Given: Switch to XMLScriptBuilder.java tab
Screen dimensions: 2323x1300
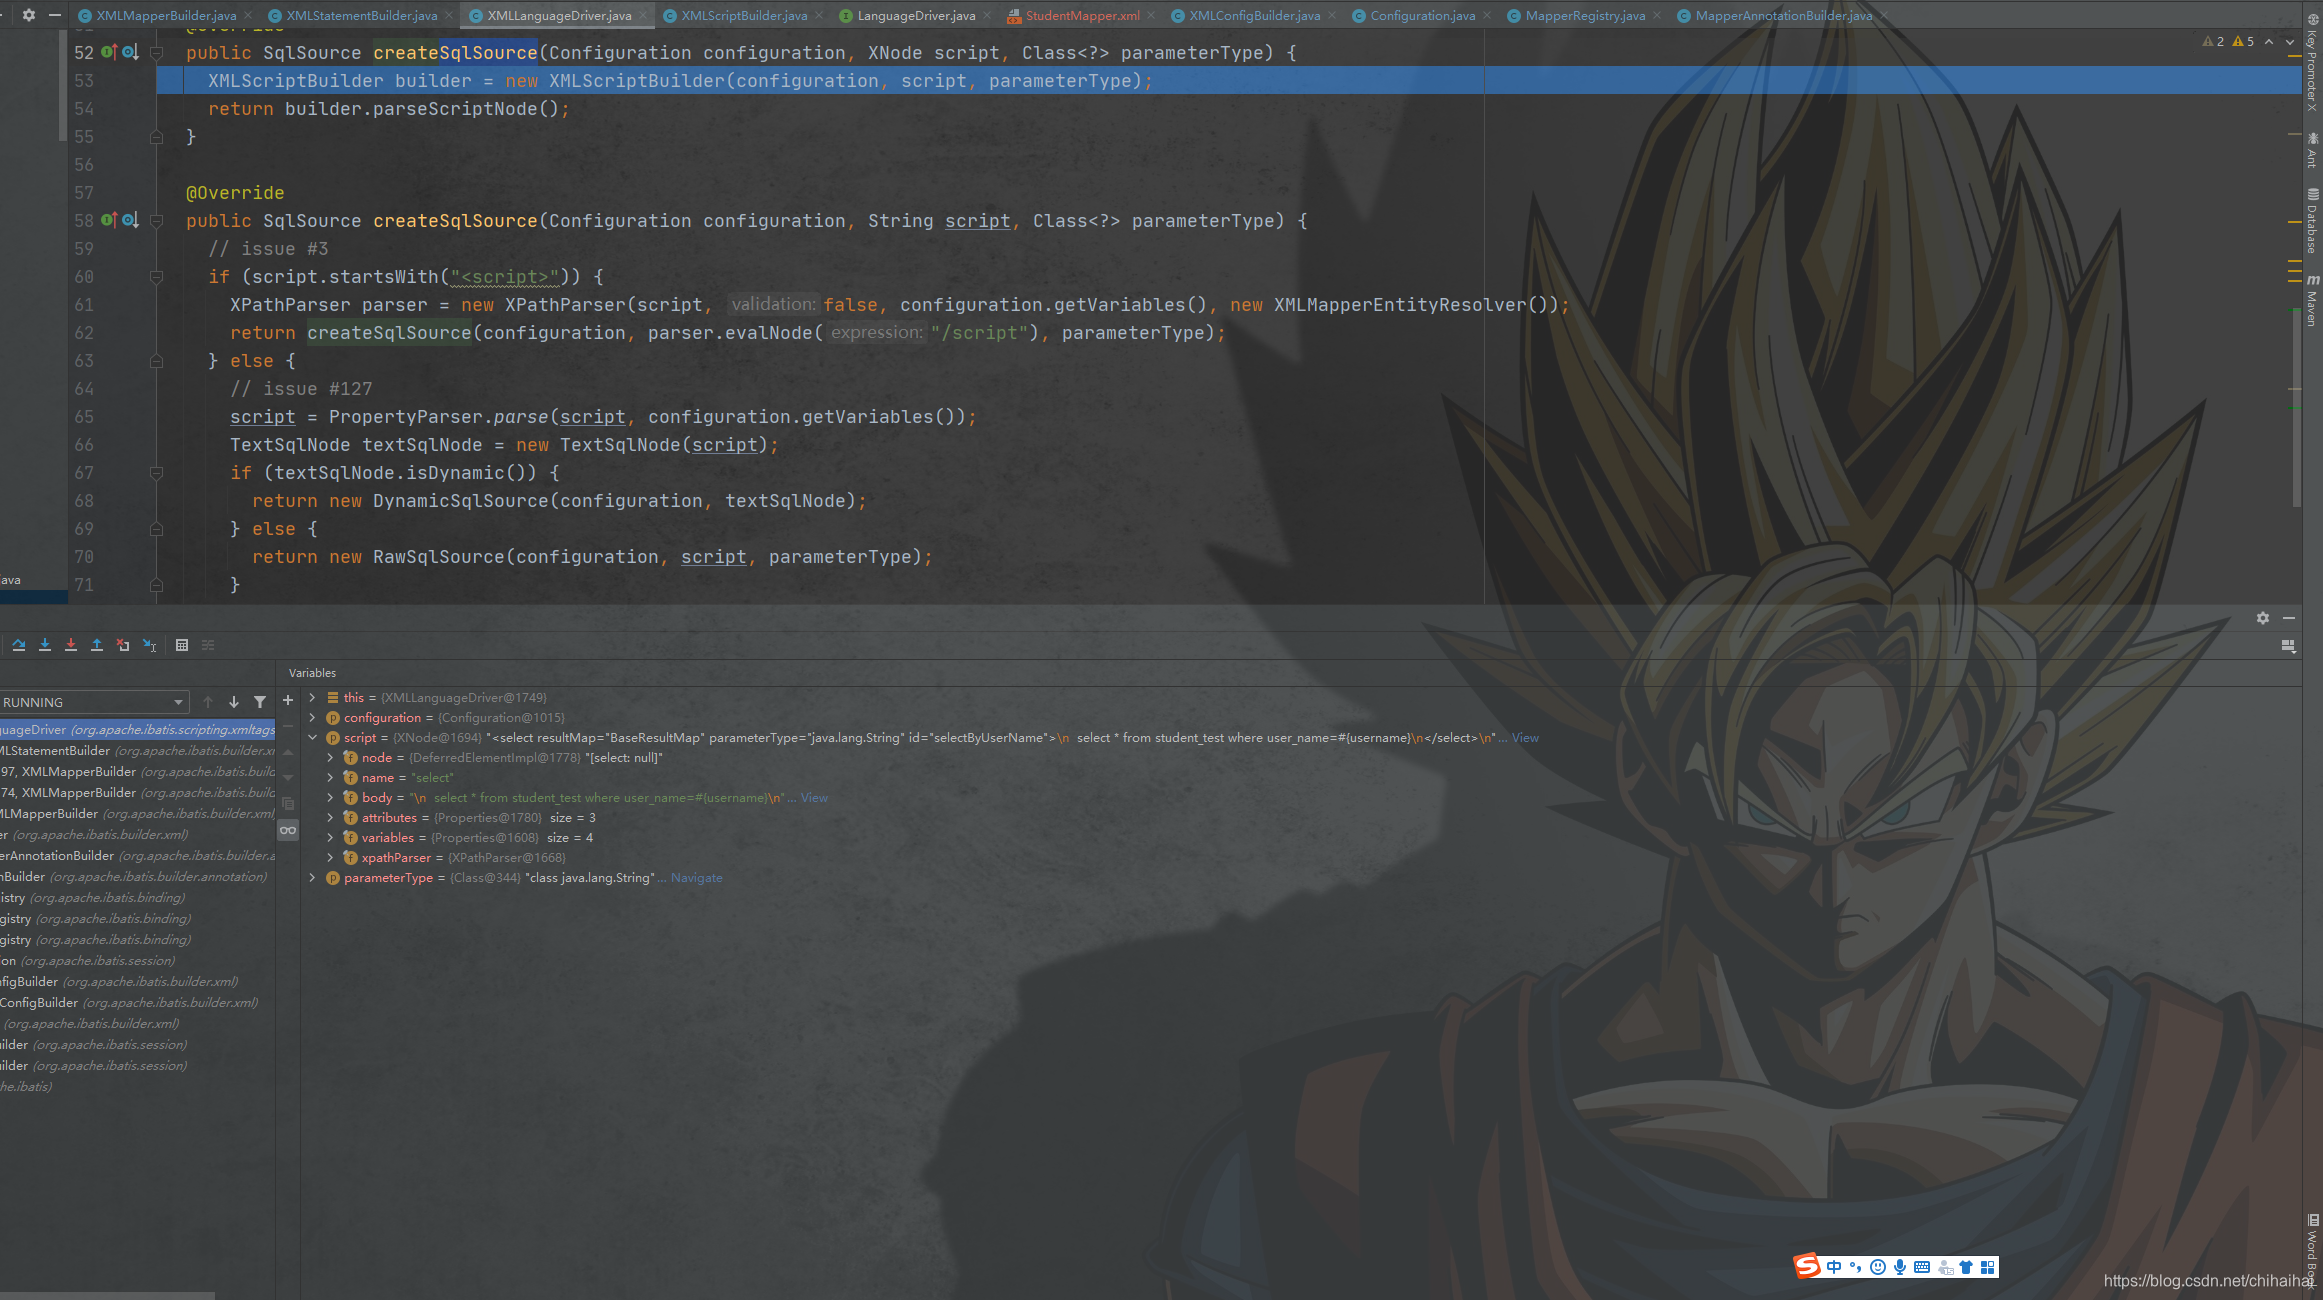Looking at the screenshot, I should [743, 15].
